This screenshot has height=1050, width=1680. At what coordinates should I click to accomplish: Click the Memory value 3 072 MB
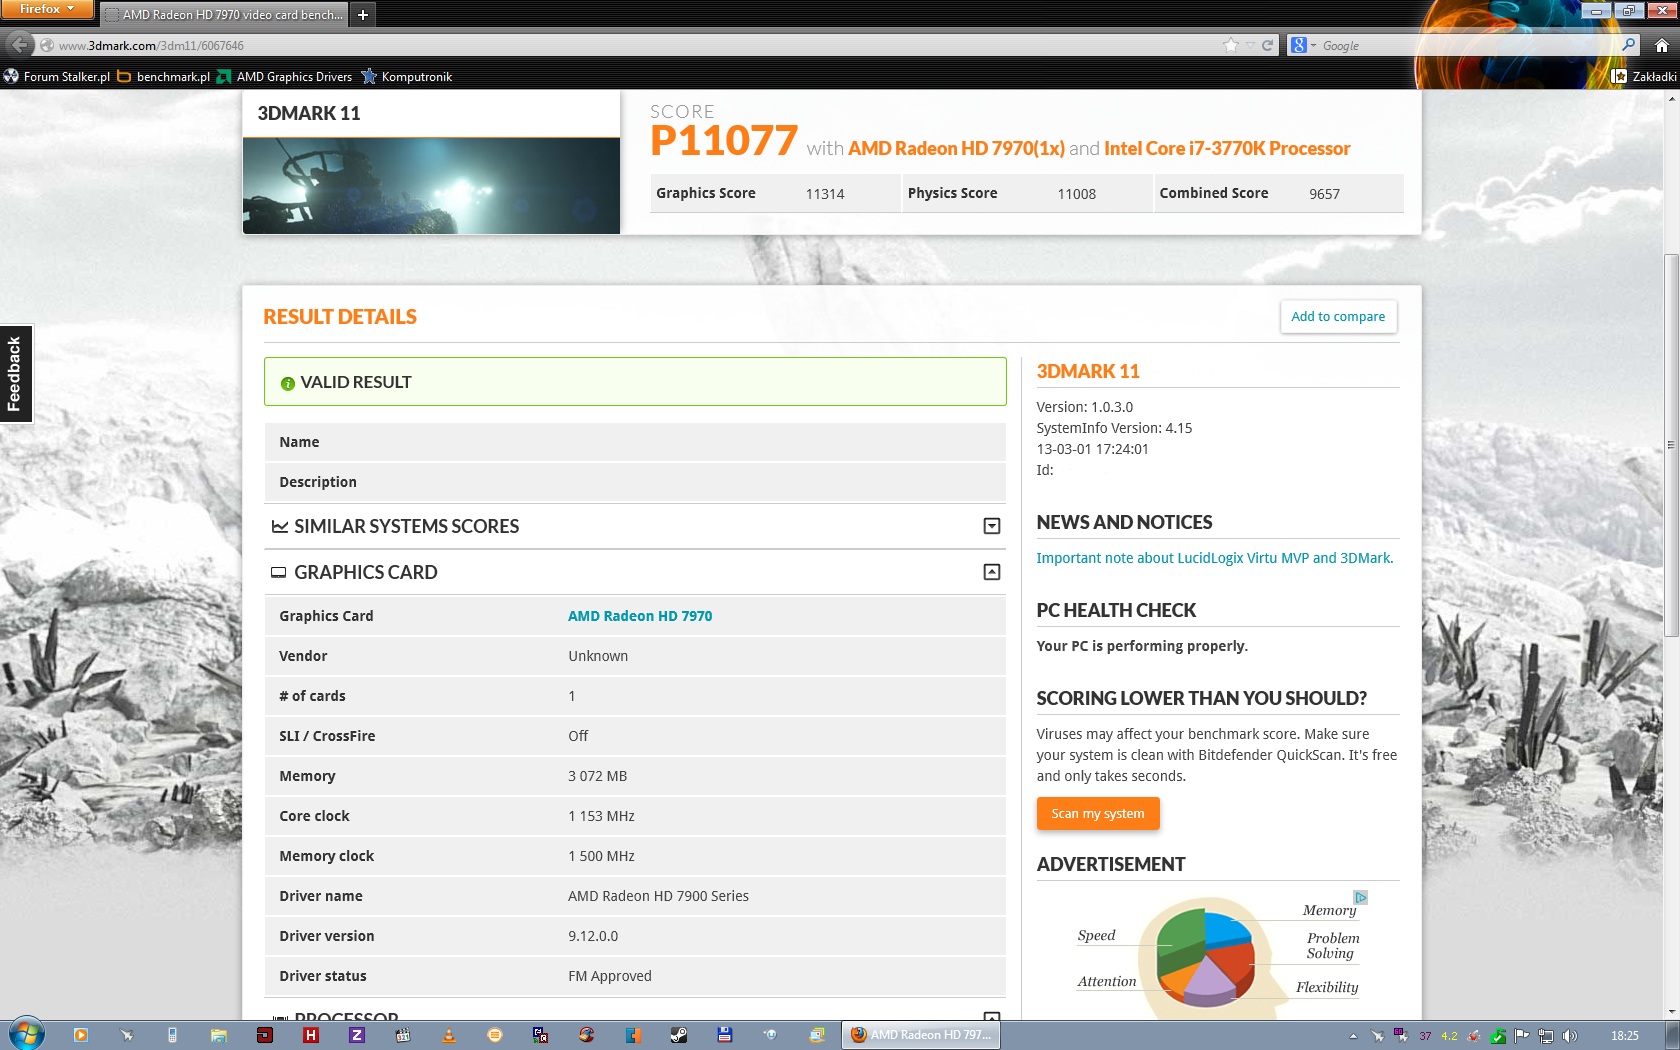click(598, 776)
